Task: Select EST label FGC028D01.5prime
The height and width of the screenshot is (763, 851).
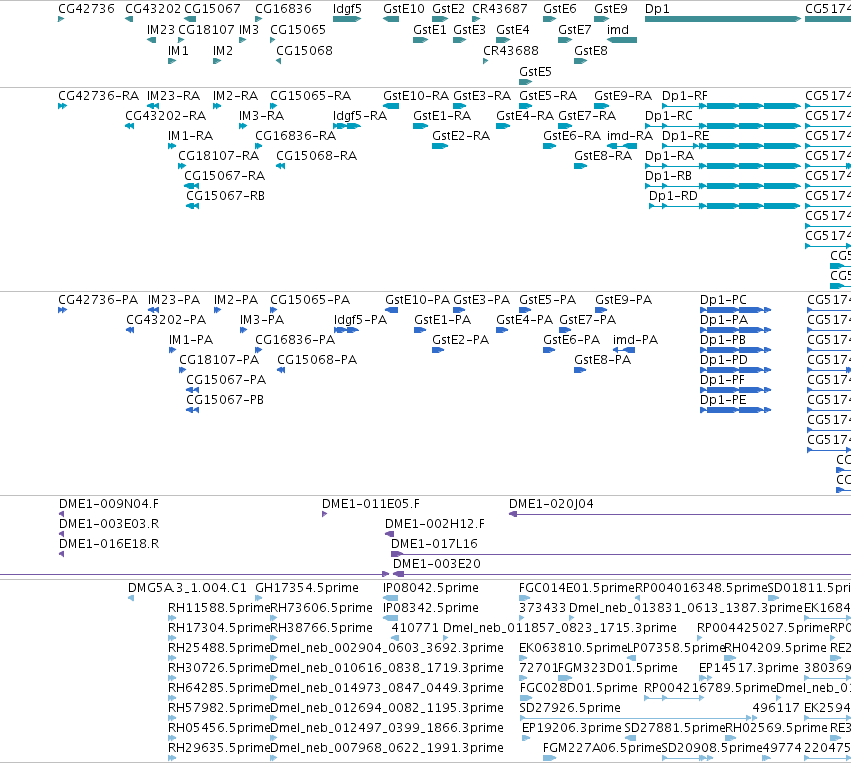Action: pos(579,688)
